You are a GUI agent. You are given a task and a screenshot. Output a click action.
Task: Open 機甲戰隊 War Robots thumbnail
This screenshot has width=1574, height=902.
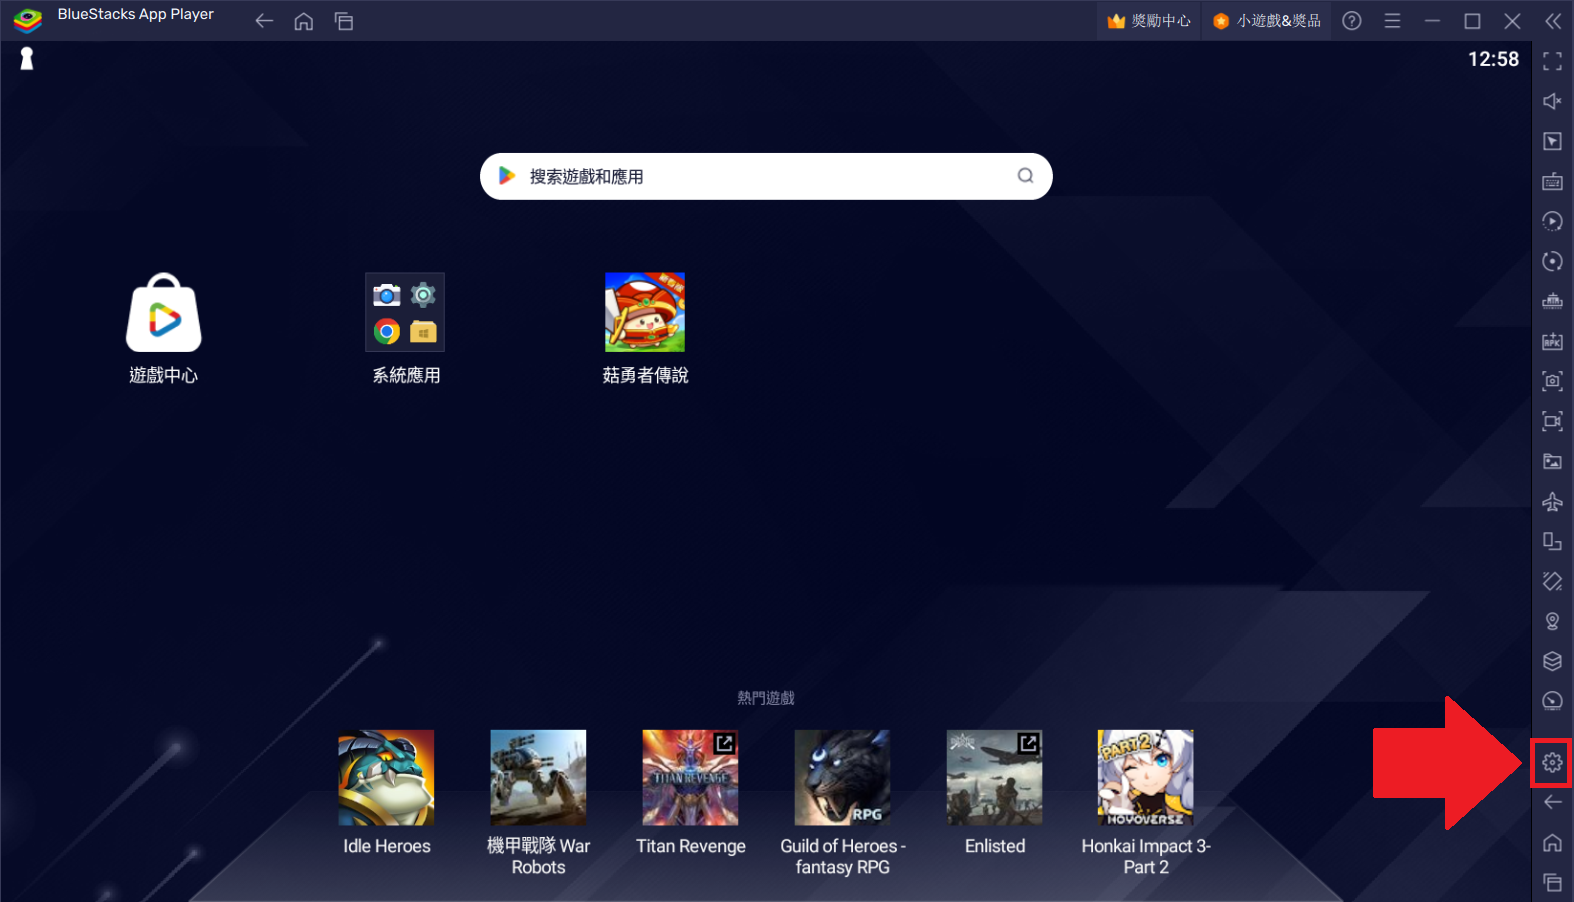click(x=538, y=778)
